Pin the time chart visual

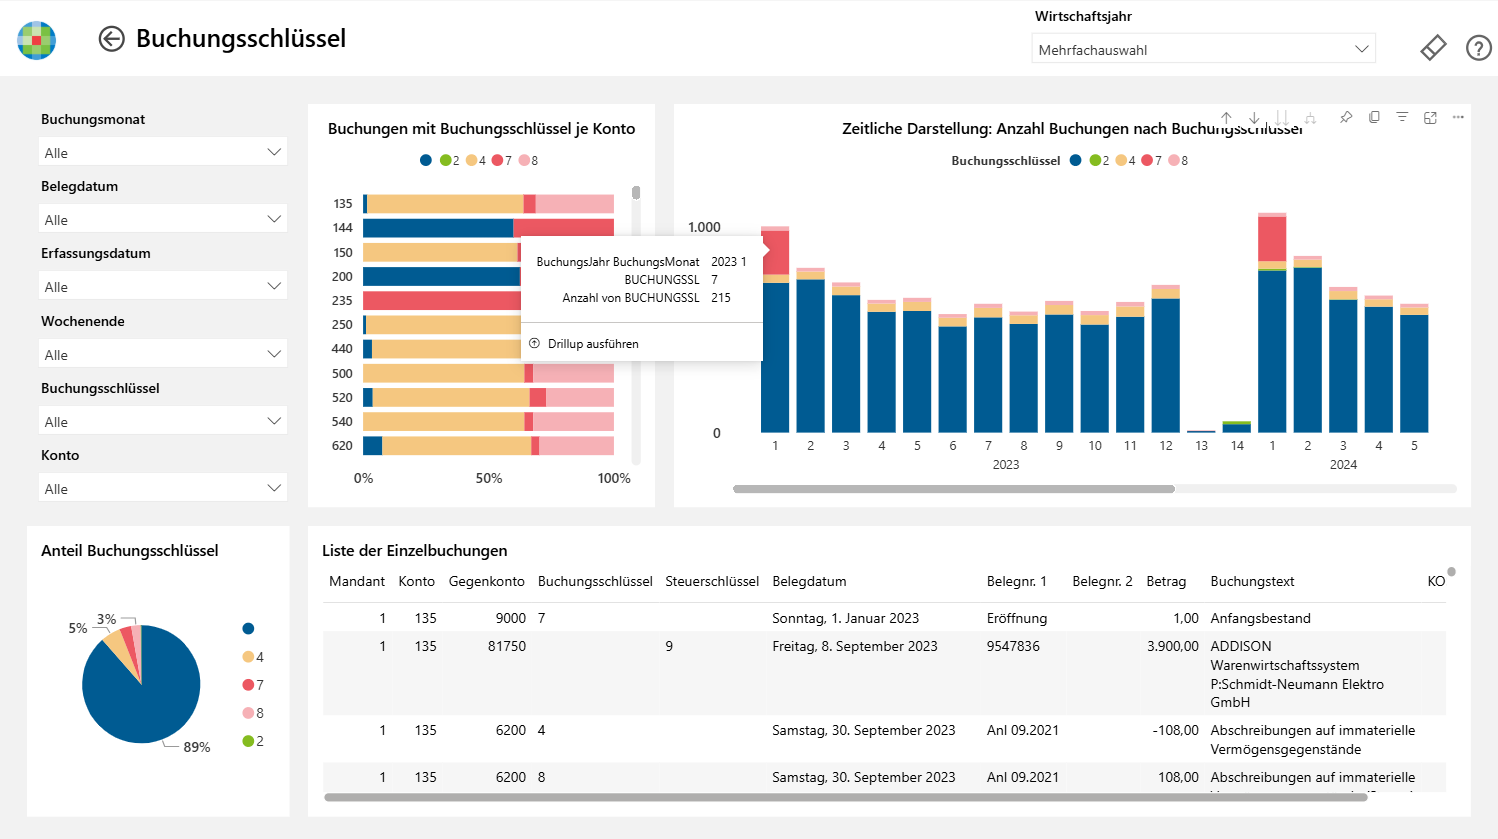coord(1346,118)
